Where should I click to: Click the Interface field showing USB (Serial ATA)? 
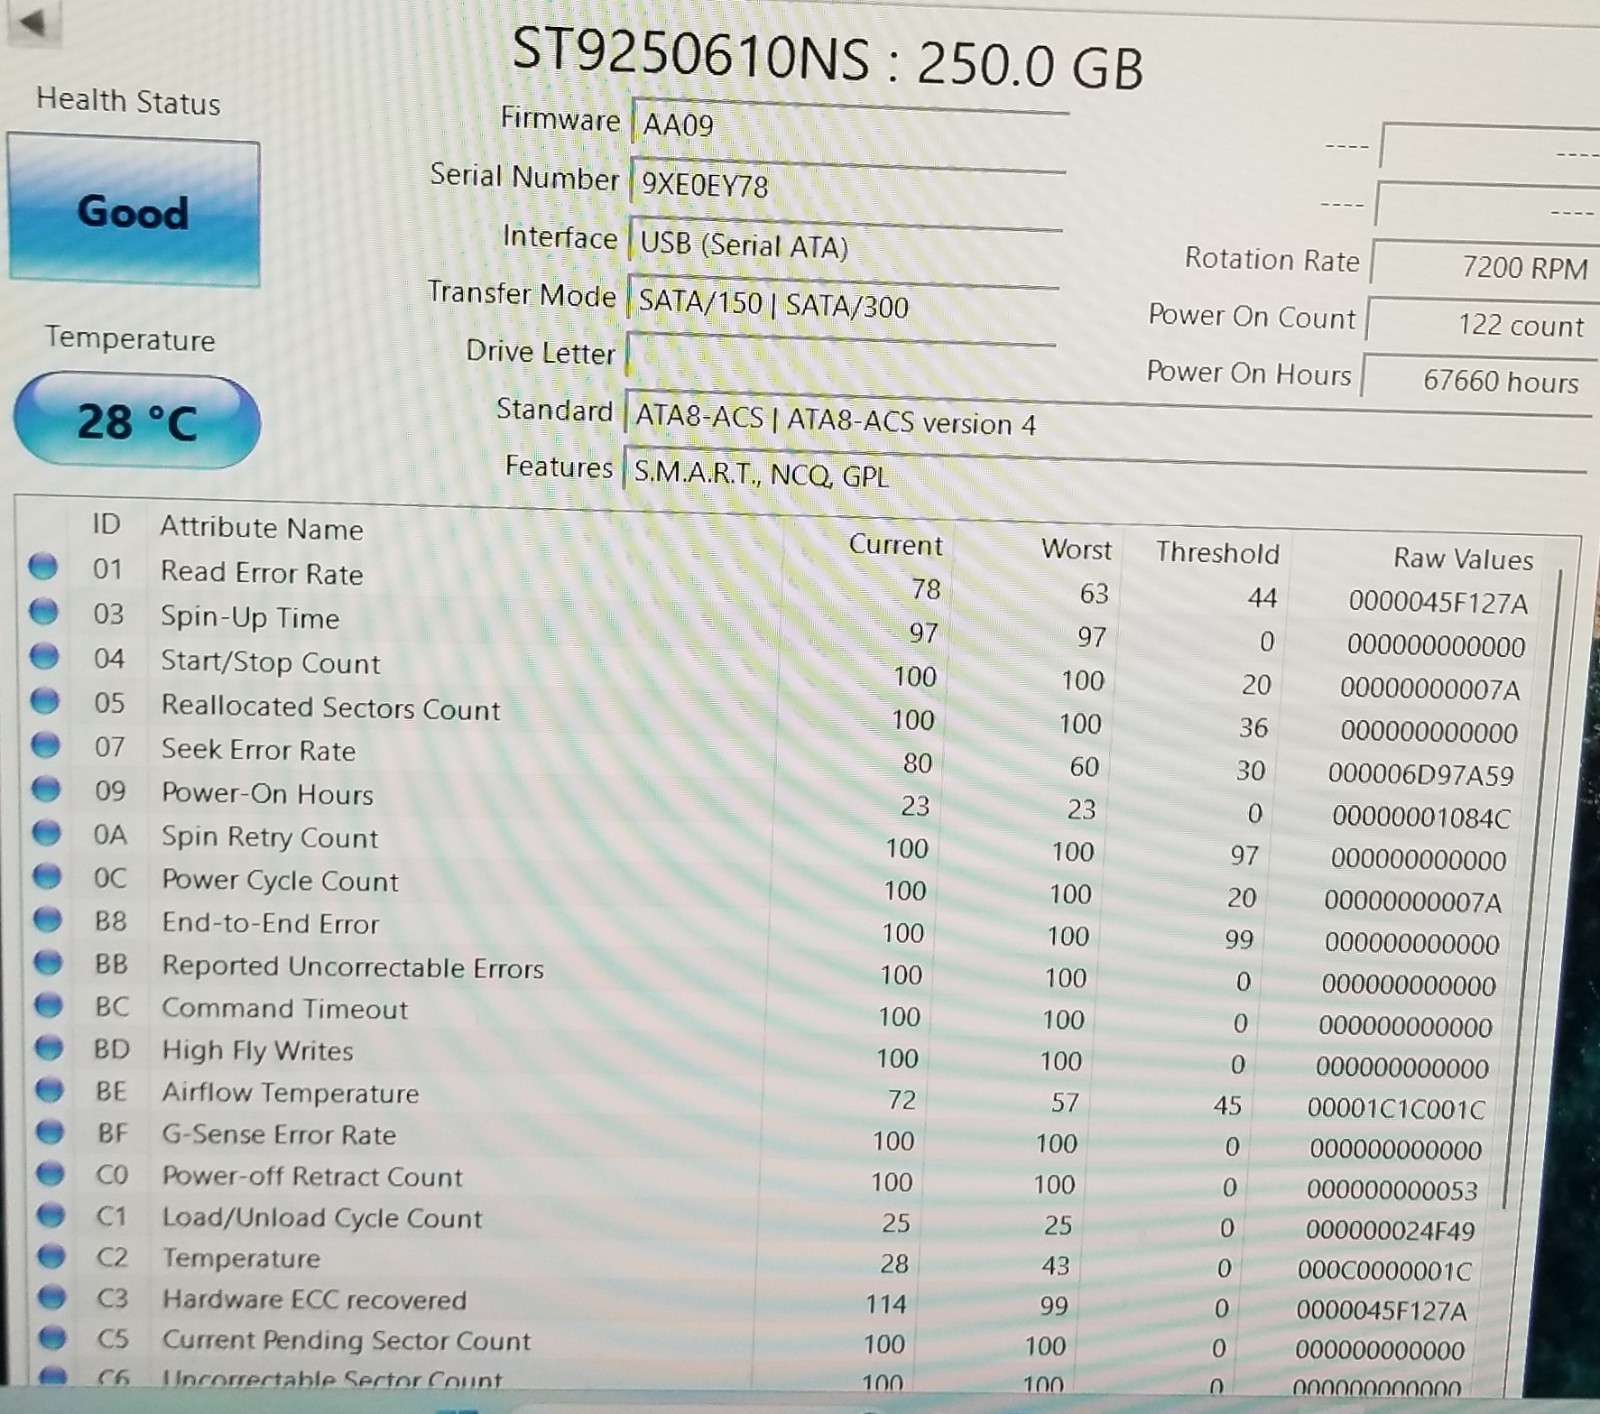click(845, 245)
